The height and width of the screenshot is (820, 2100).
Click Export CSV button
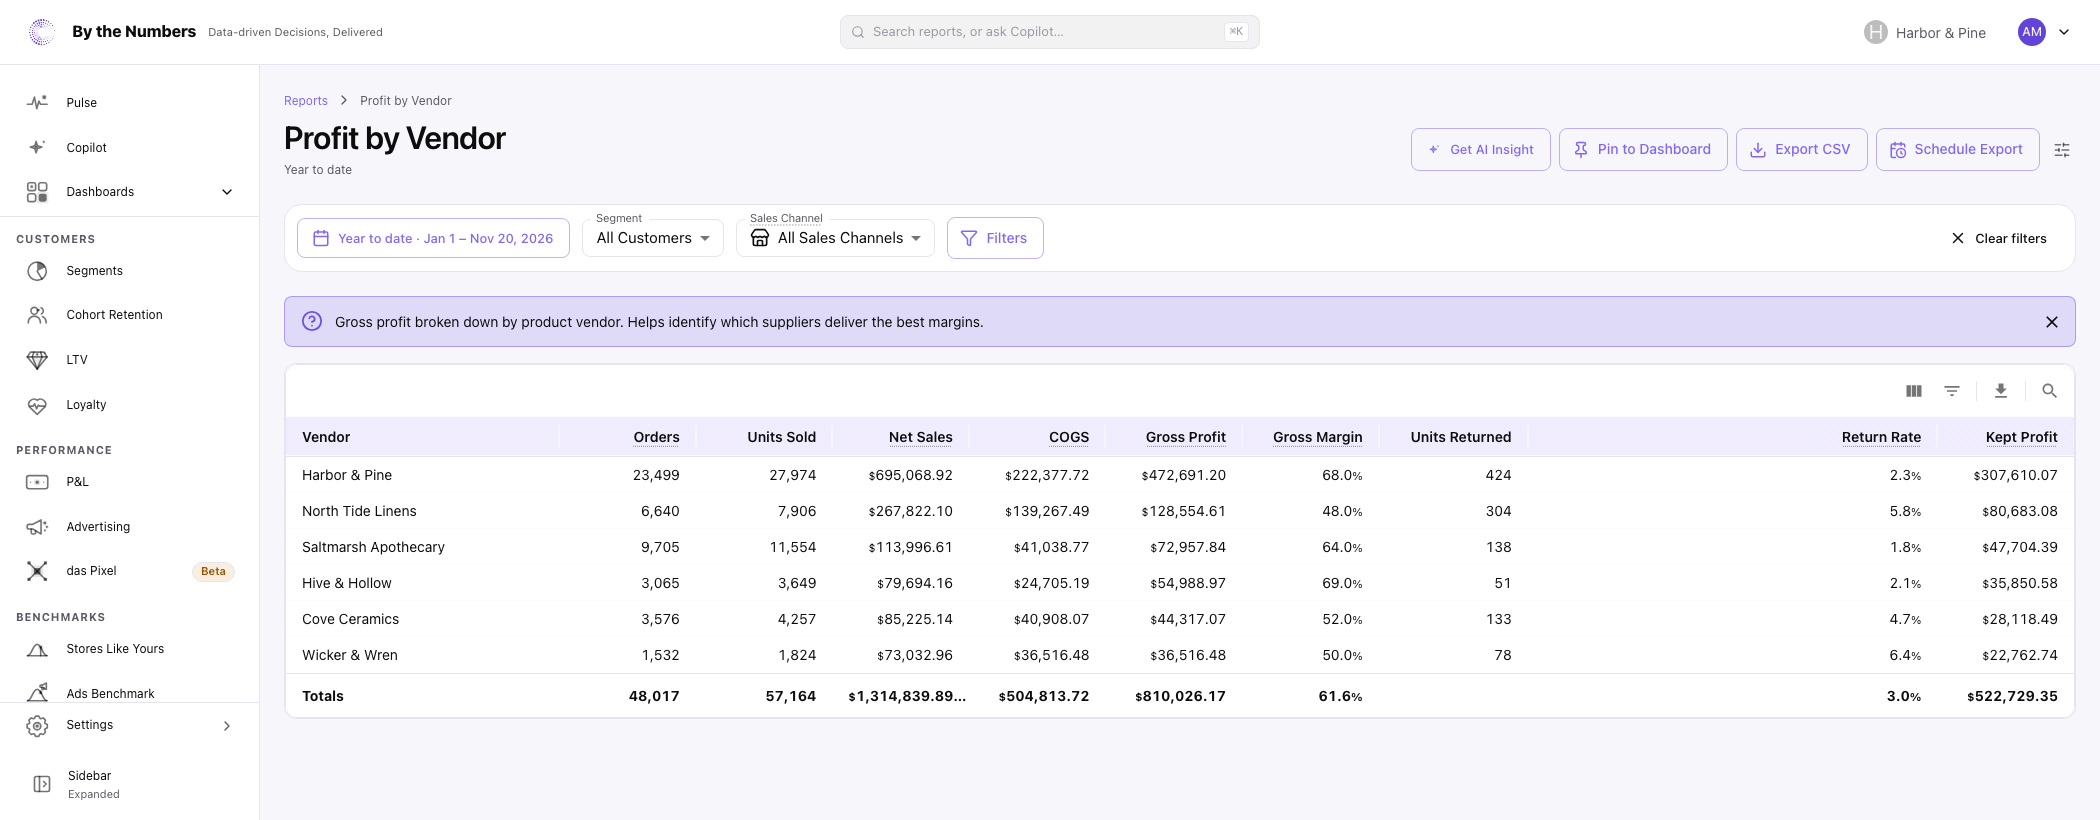coord(1802,149)
